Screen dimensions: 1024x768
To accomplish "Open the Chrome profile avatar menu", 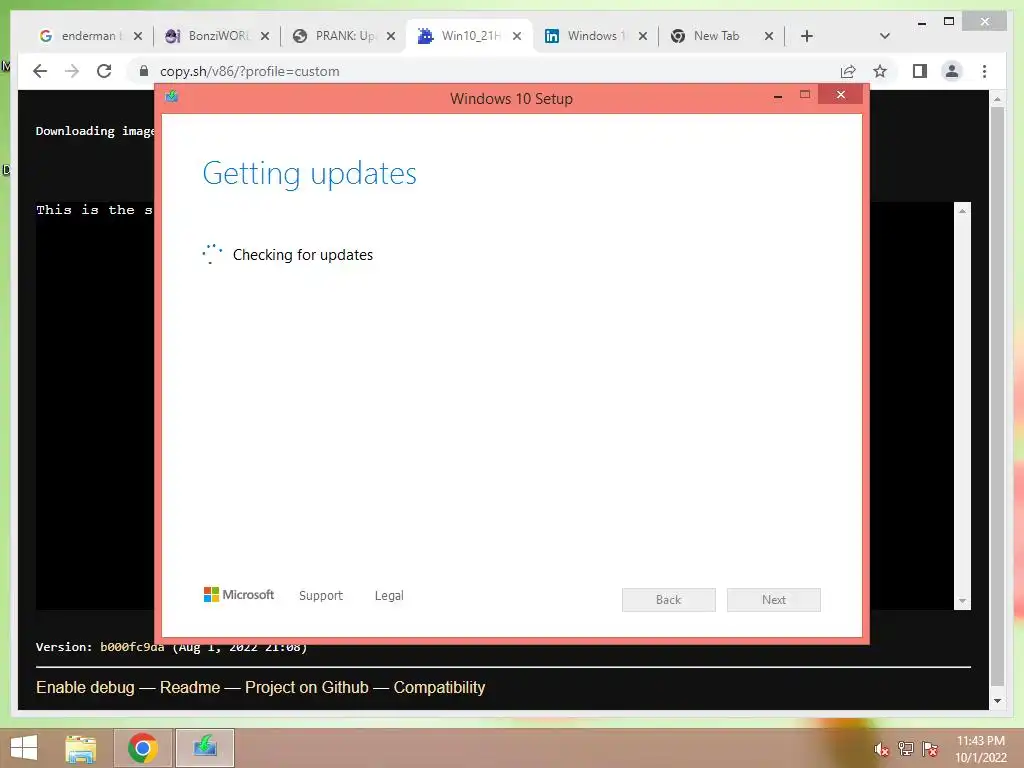I will [x=952, y=71].
